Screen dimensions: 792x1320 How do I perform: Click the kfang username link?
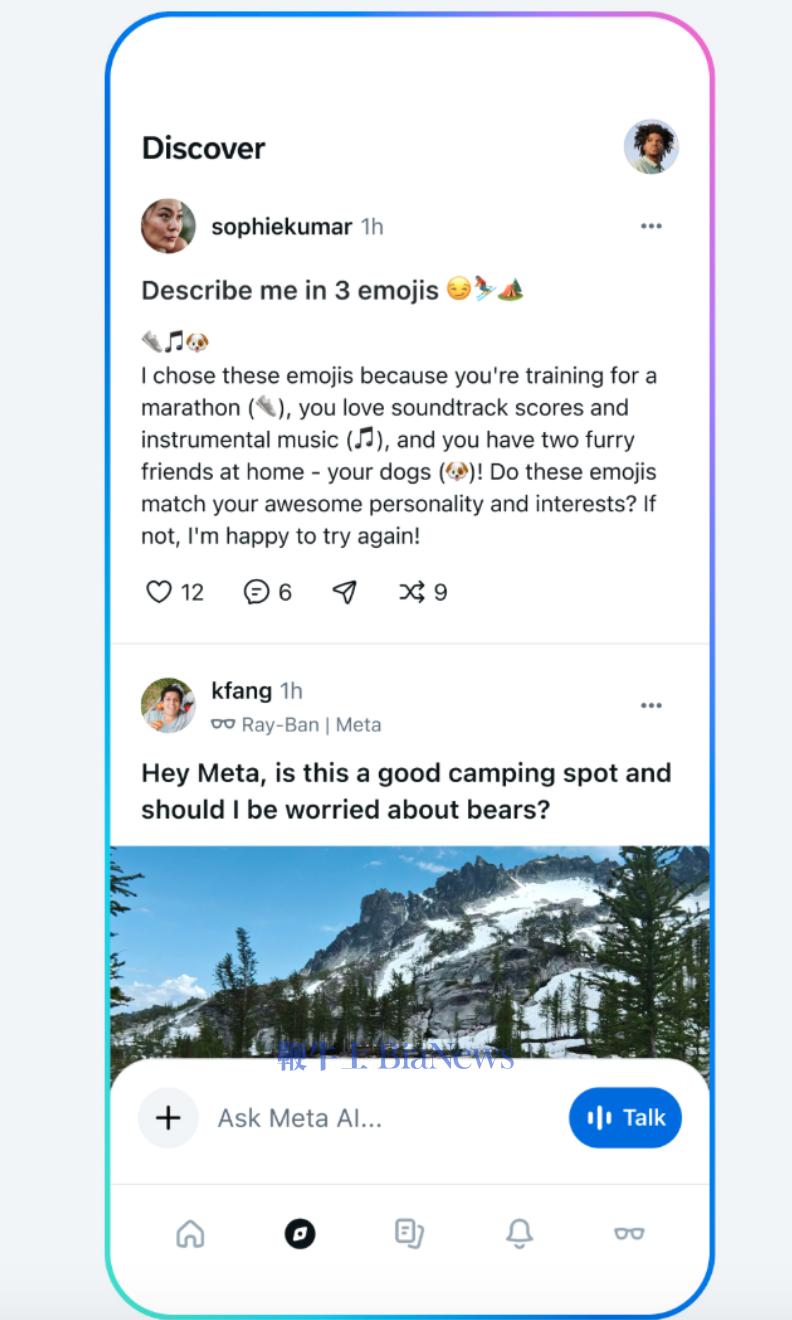click(x=242, y=690)
